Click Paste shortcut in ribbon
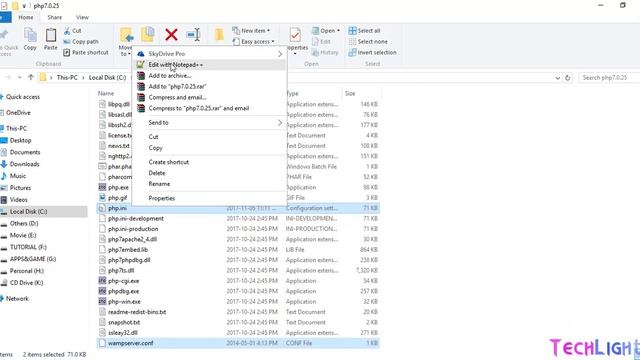The height and width of the screenshot is (360, 640). (86, 53)
